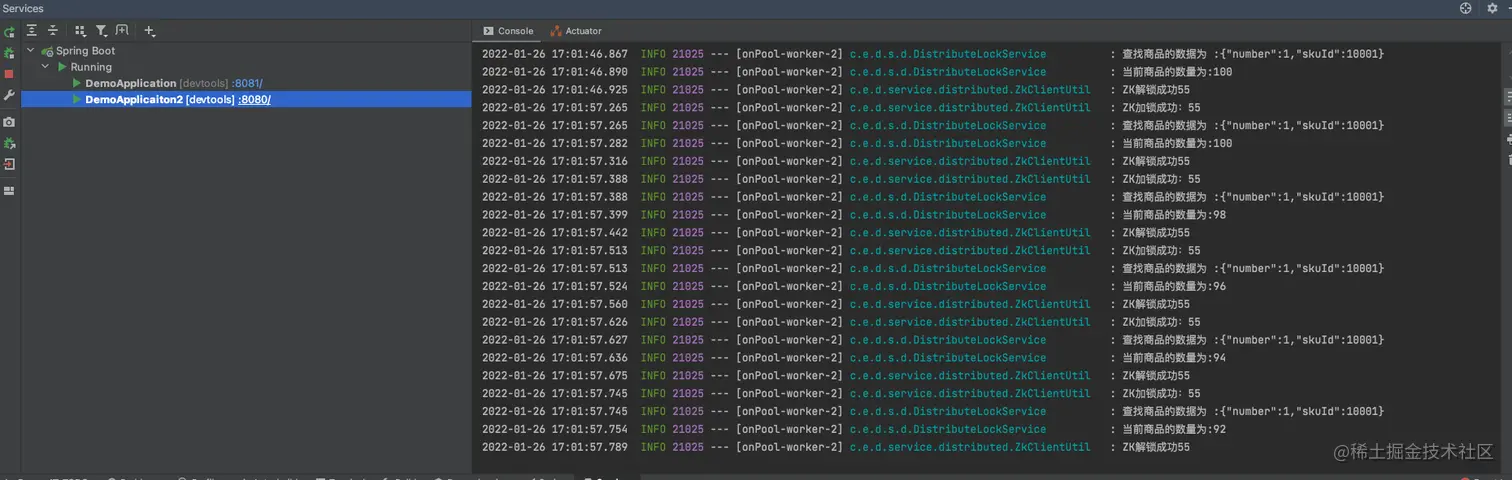Open the :8080/ port link
1512x480 pixels.
coord(254,99)
